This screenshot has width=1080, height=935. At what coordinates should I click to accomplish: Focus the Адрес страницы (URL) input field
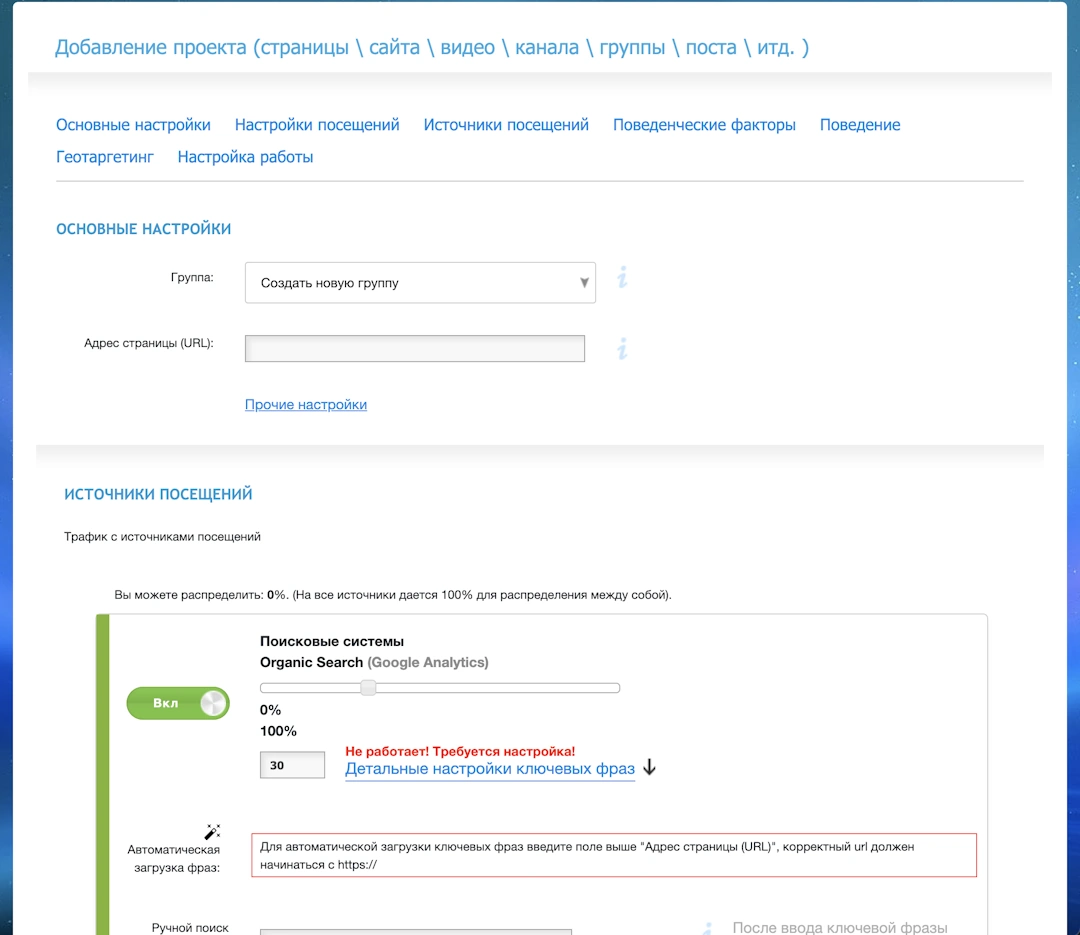[x=415, y=349]
